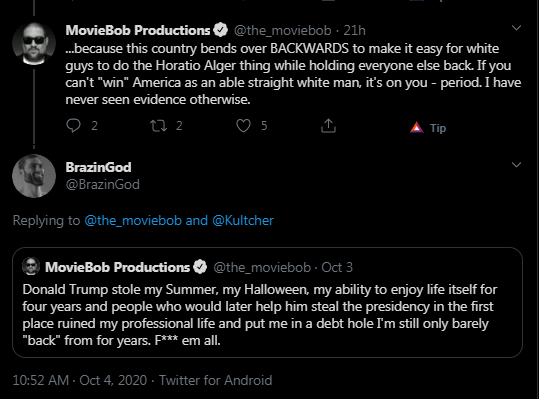Click the small avatar in quoted tweet

[31, 267]
